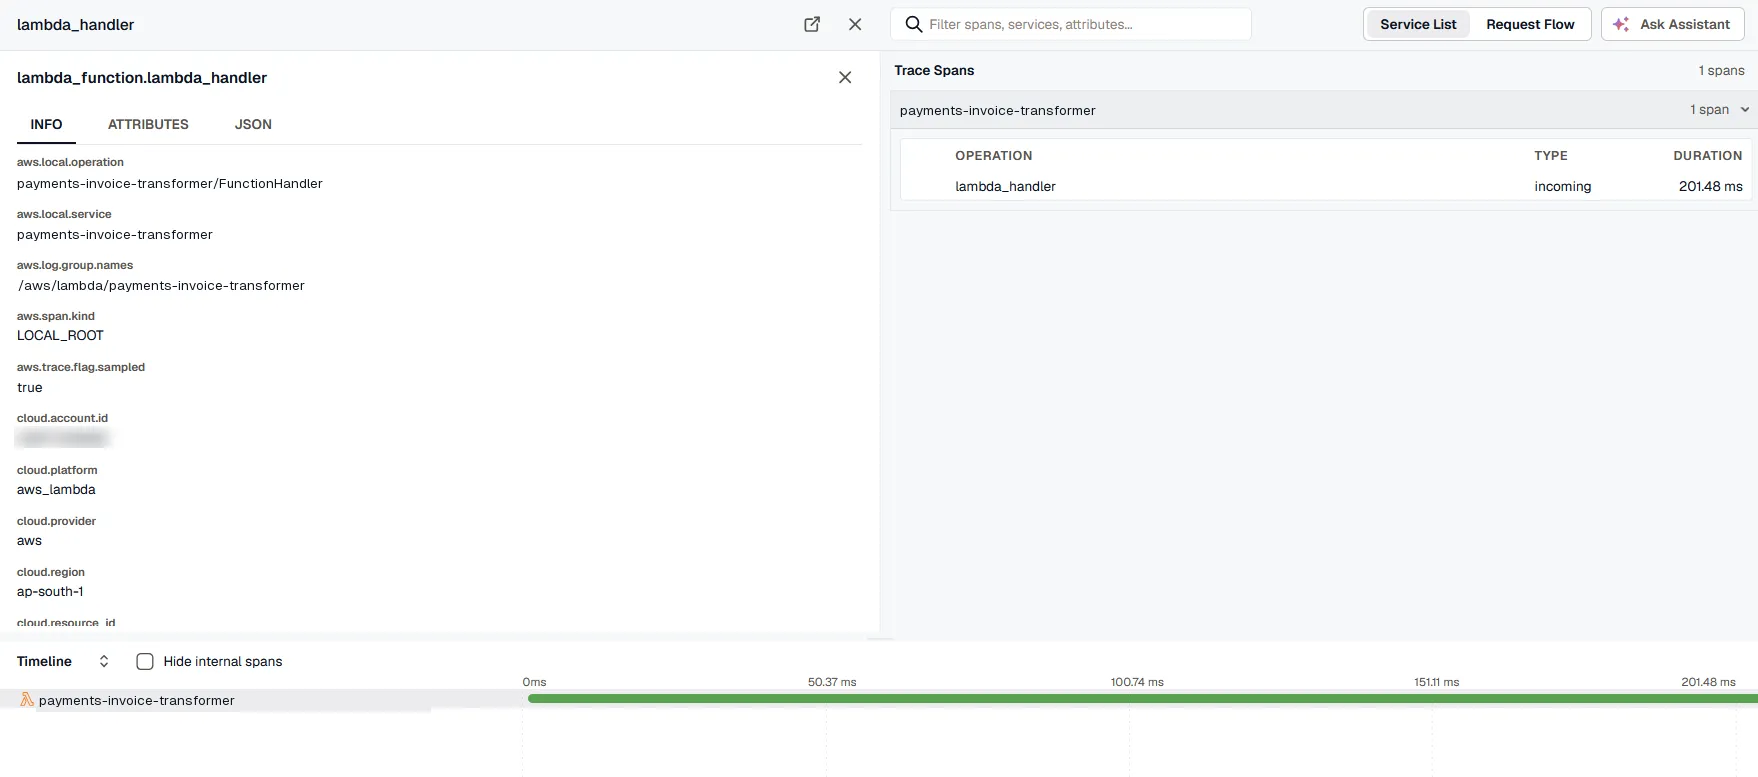Screen dimensions: 1758x777
Task: Click the 100.74 ms timeline tick label
Action: (x=1137, y=682)
